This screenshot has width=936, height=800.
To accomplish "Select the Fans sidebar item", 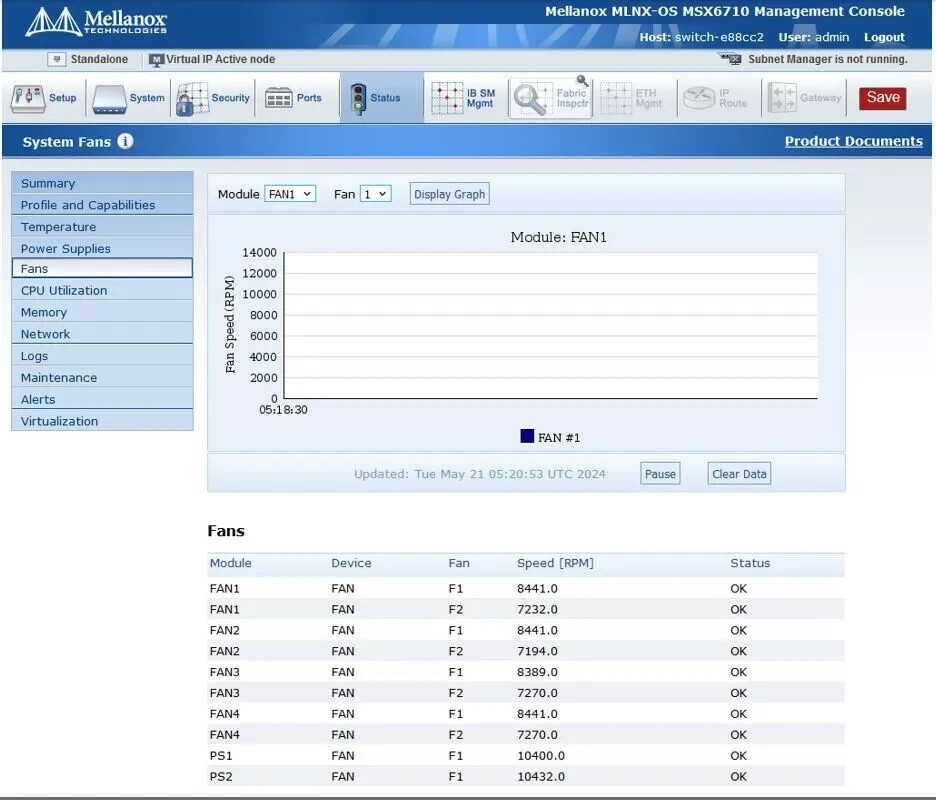I will [102, 269].
